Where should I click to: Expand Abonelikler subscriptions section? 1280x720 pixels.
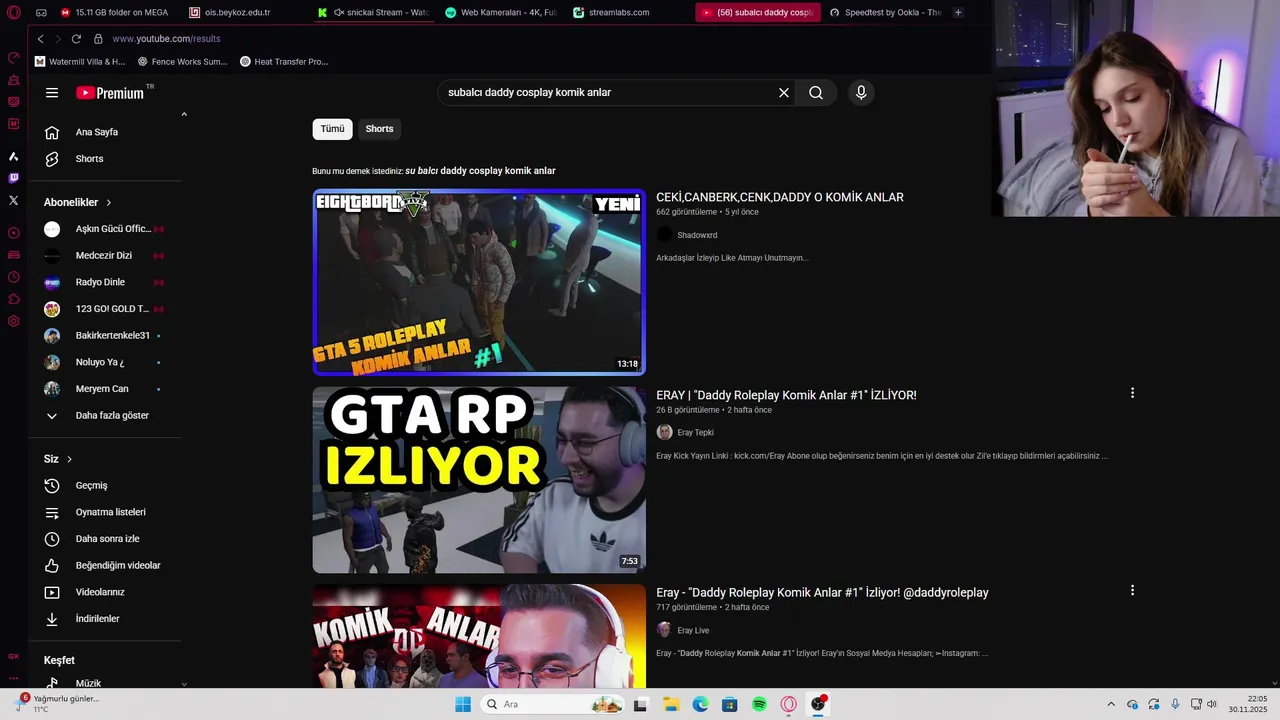click(x=78, y=202)
